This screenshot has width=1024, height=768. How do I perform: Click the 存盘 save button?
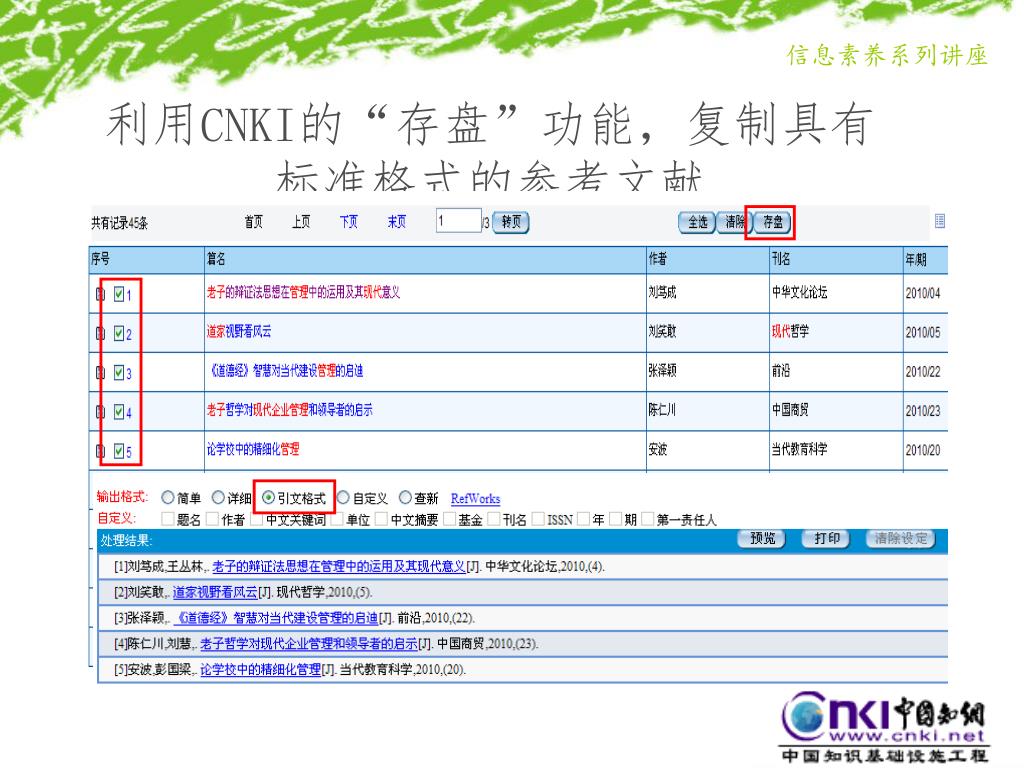773,223
